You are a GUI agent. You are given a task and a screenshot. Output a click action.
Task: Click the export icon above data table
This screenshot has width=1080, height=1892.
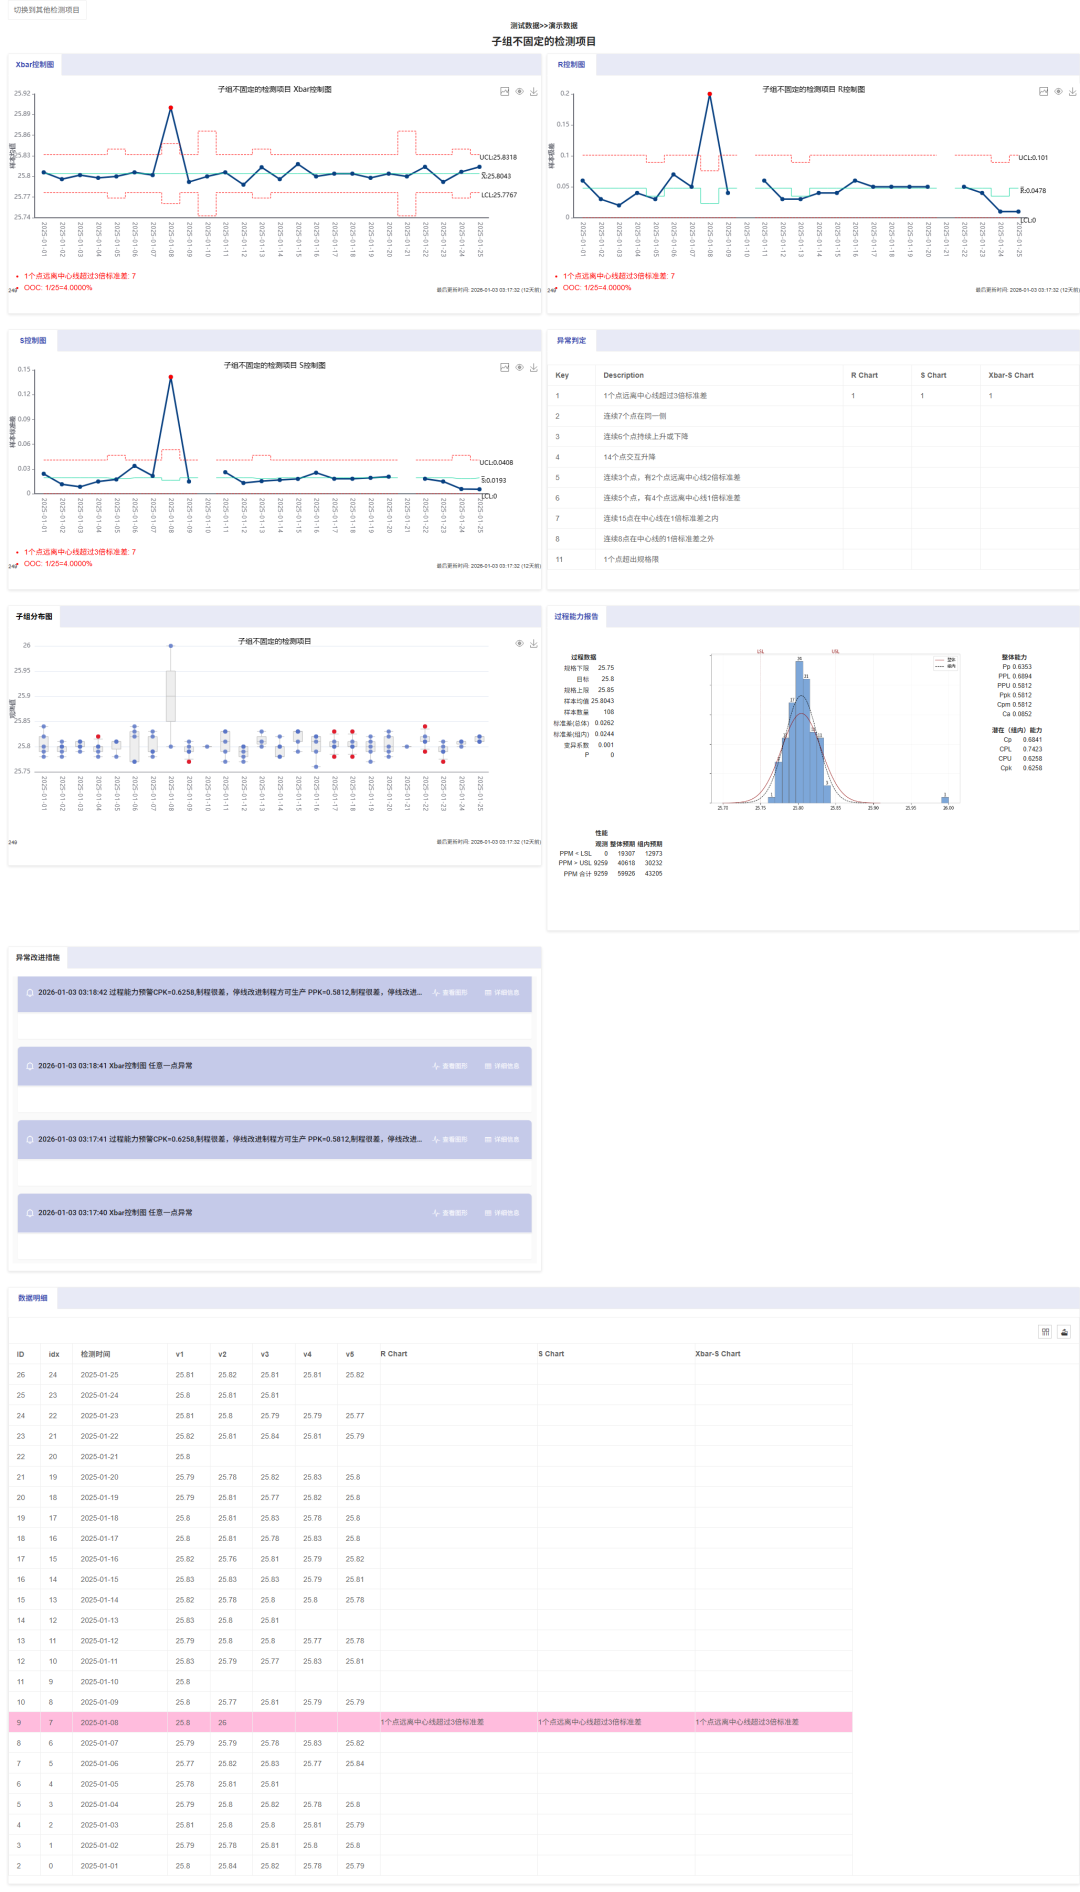pyautogui.click(x=1064, y=1331)
